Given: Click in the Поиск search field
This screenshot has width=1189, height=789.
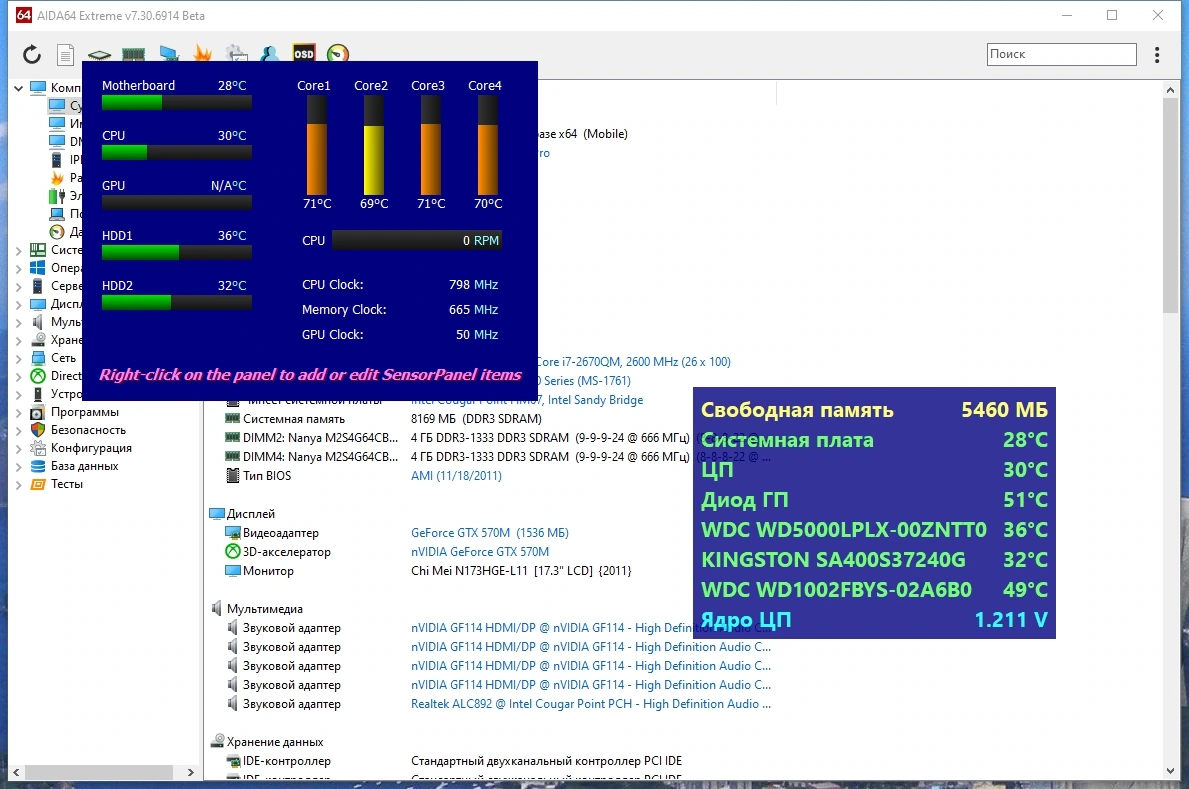Looking at the screenshot, I should [1062, 54].
